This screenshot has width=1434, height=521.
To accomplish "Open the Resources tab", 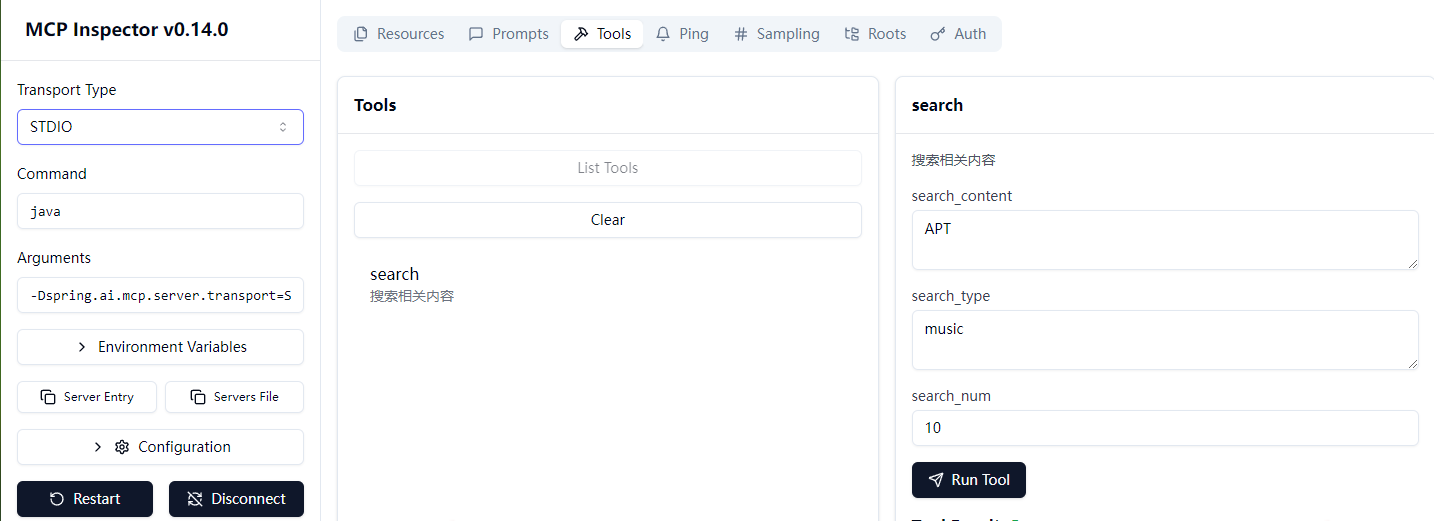I will pyautogui.click(x=399, y=34).
